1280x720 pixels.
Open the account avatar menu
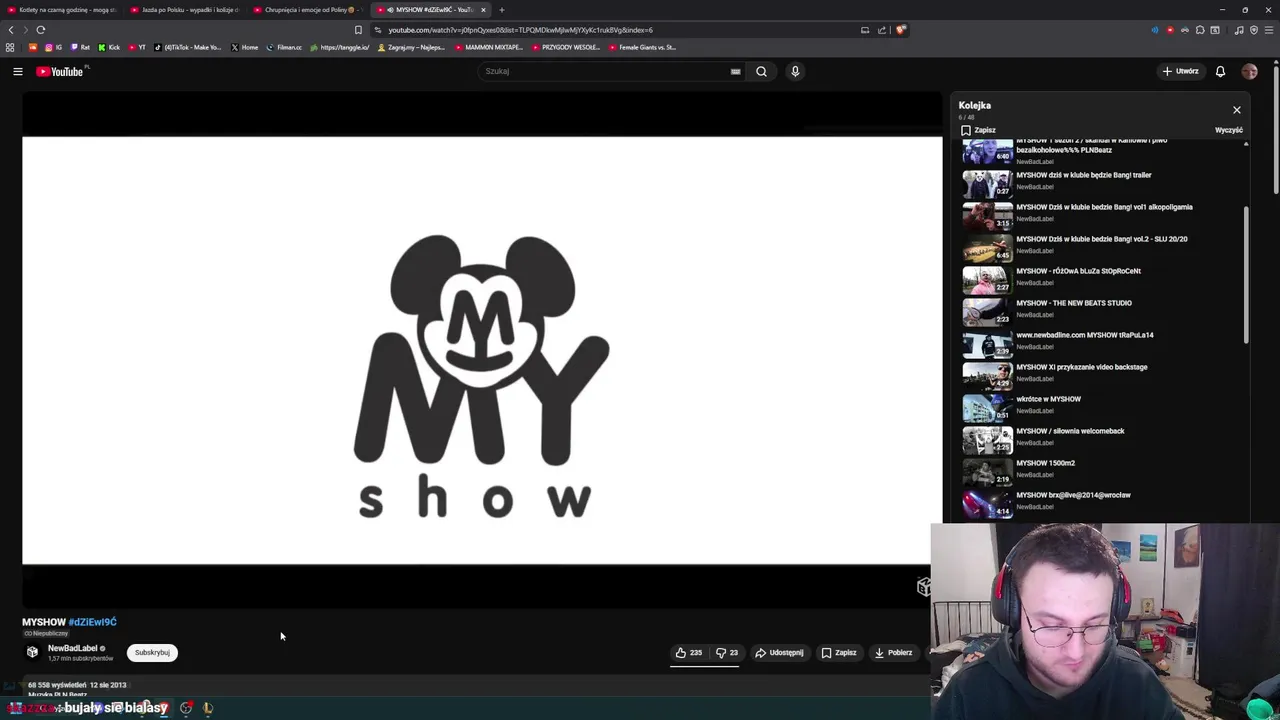pos(1249,71)
